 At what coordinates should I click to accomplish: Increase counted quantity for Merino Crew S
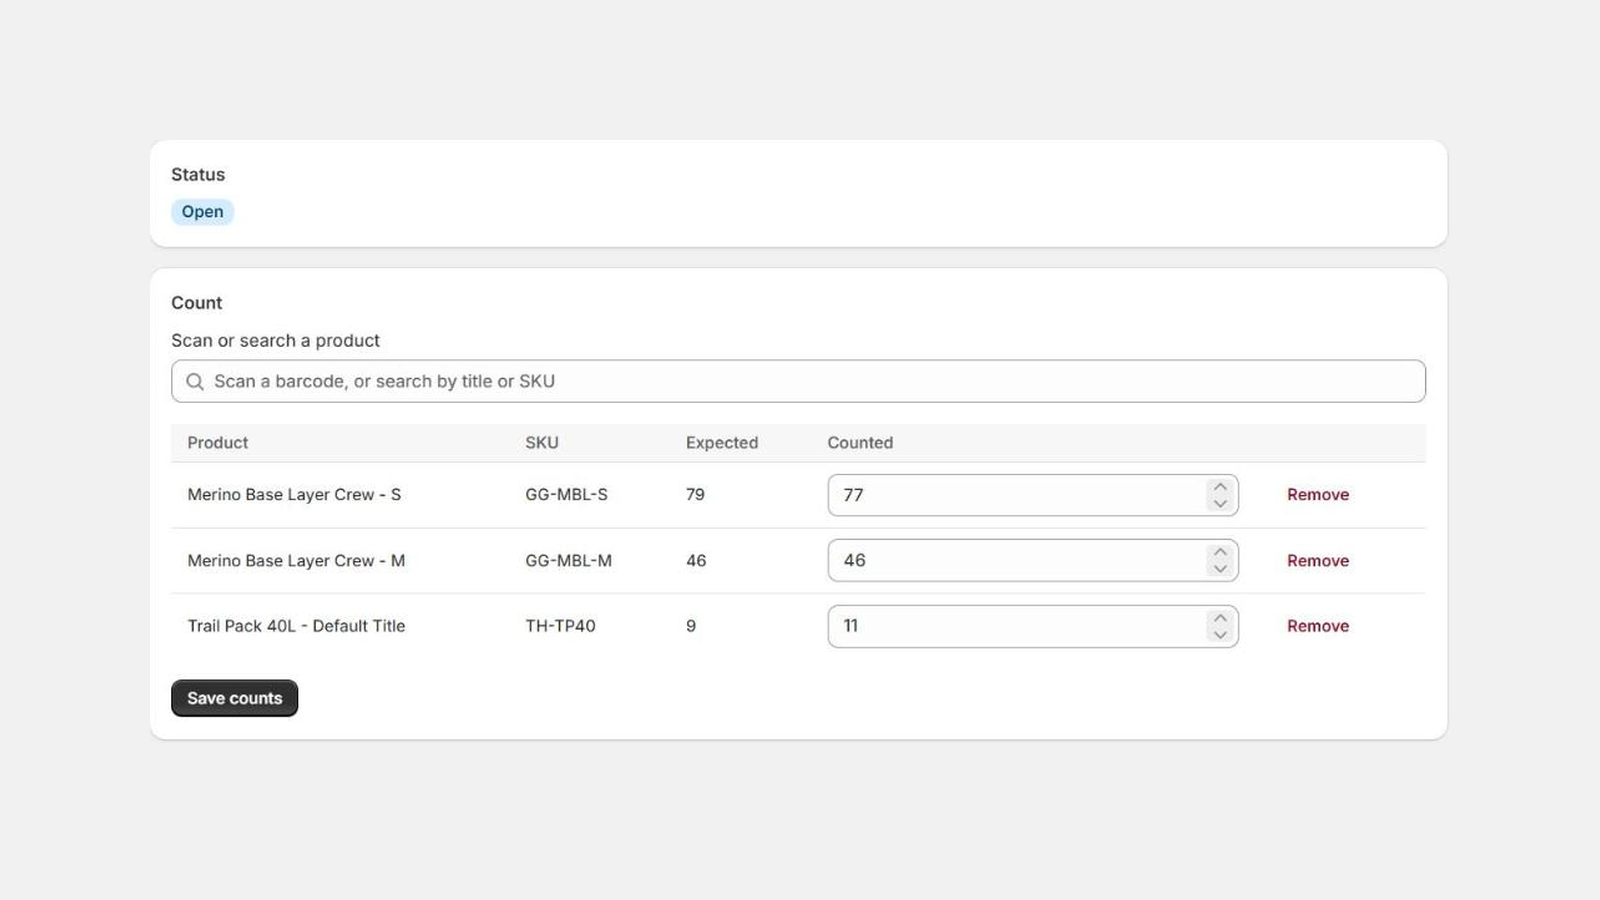1220,487
